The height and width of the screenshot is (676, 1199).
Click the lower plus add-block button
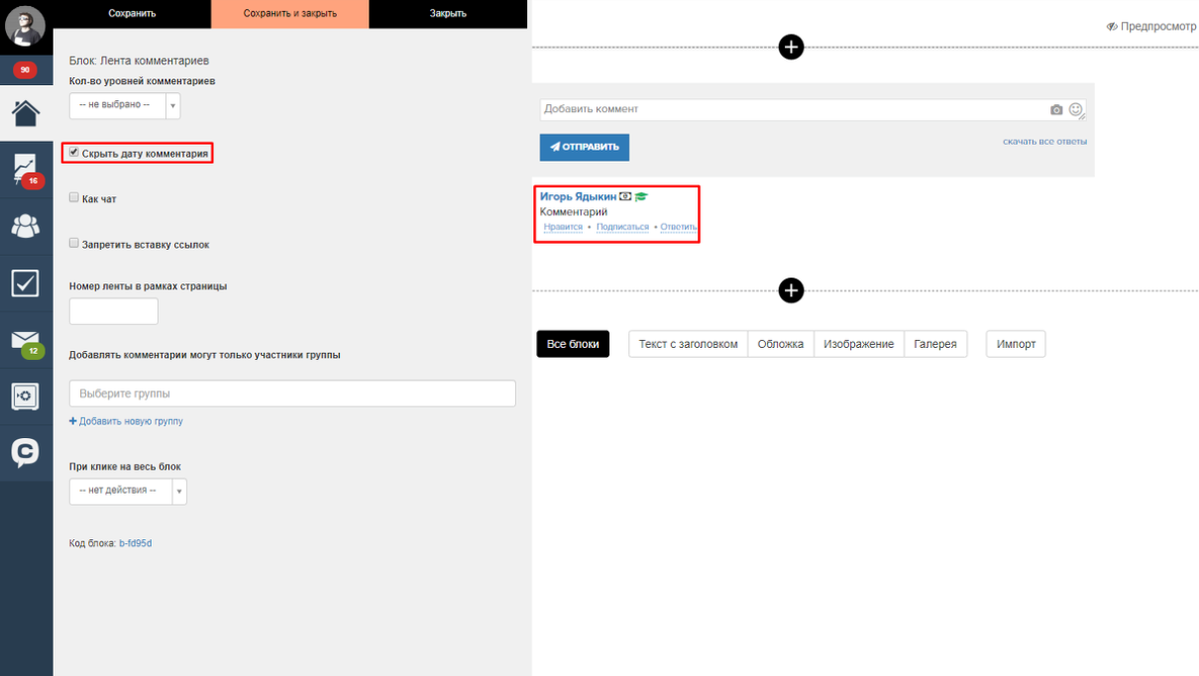point(791,291)
